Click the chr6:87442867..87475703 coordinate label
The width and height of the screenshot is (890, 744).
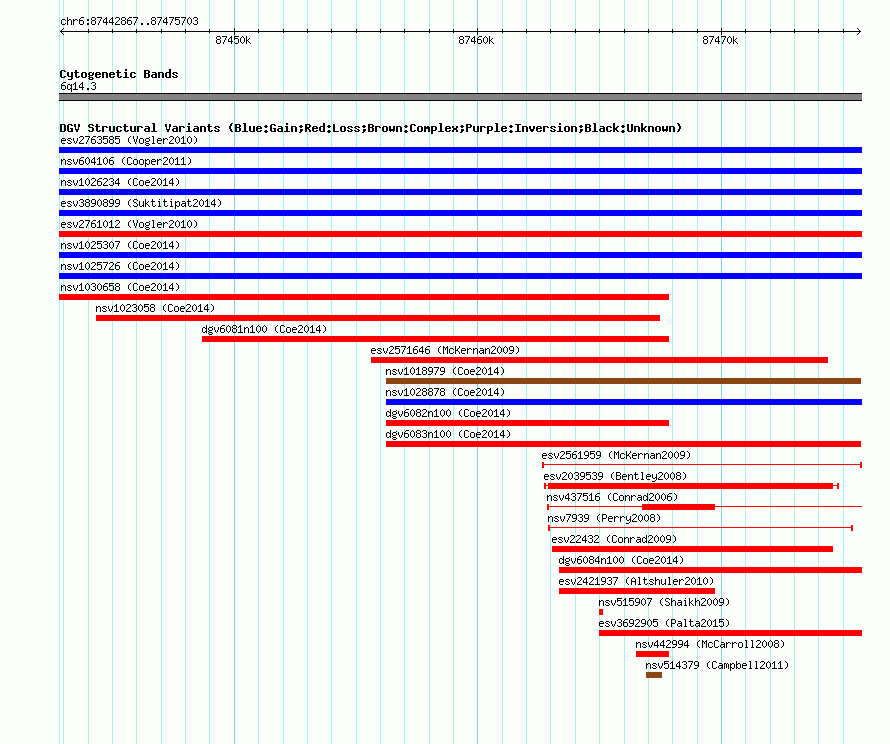click(129, 21)
